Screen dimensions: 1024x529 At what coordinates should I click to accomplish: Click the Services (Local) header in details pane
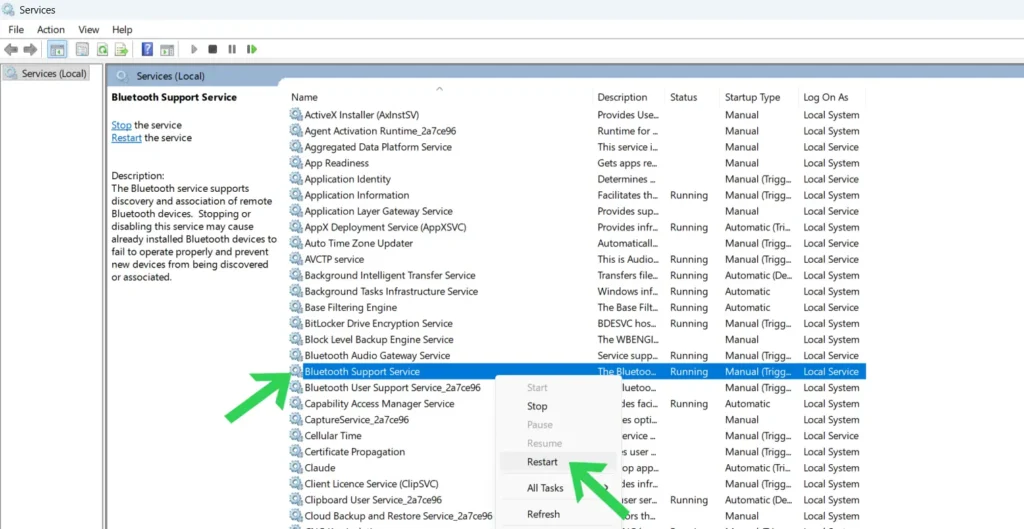tap(170, 76)
